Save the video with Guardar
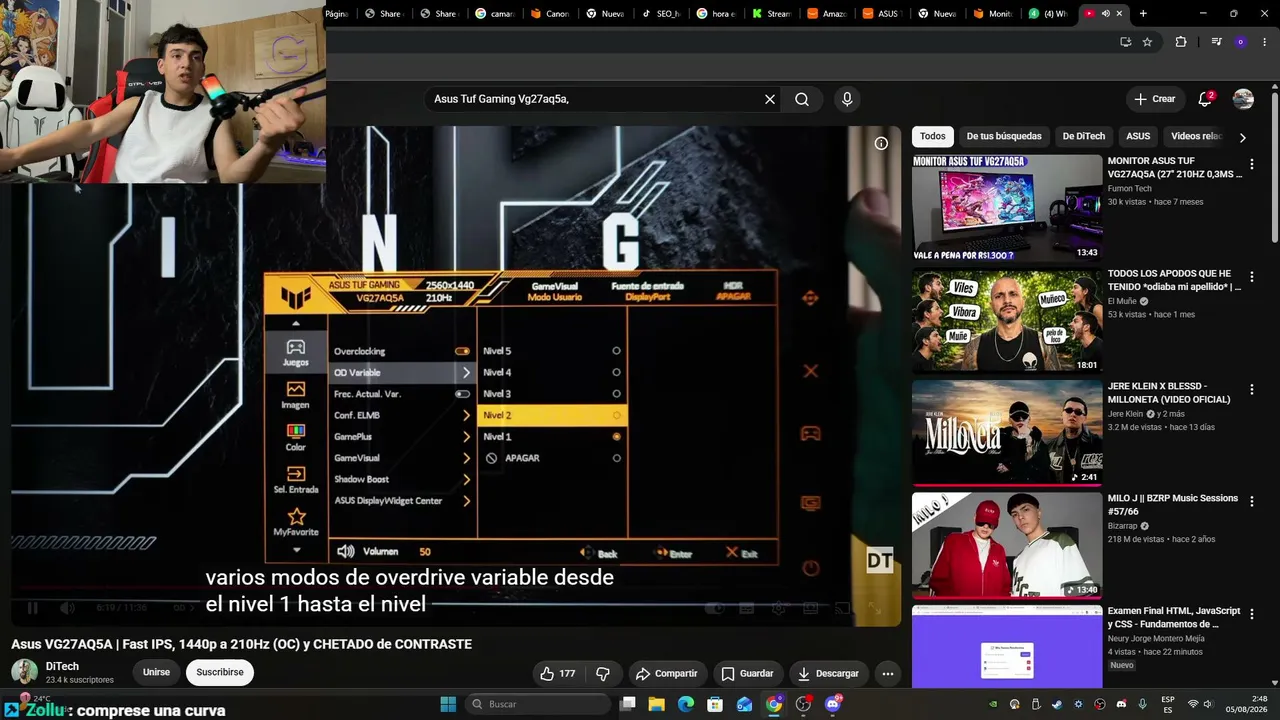1280x720 pixels. 748,674
